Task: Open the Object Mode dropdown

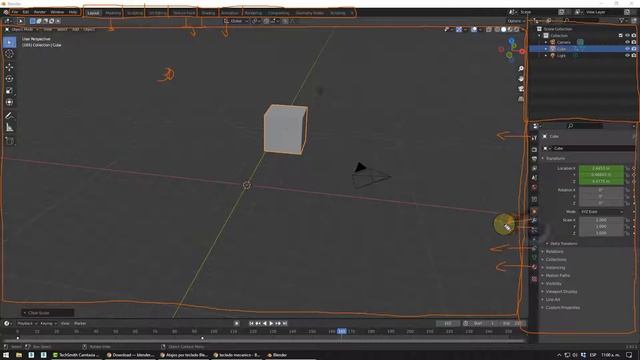Action: click(22, 29)
